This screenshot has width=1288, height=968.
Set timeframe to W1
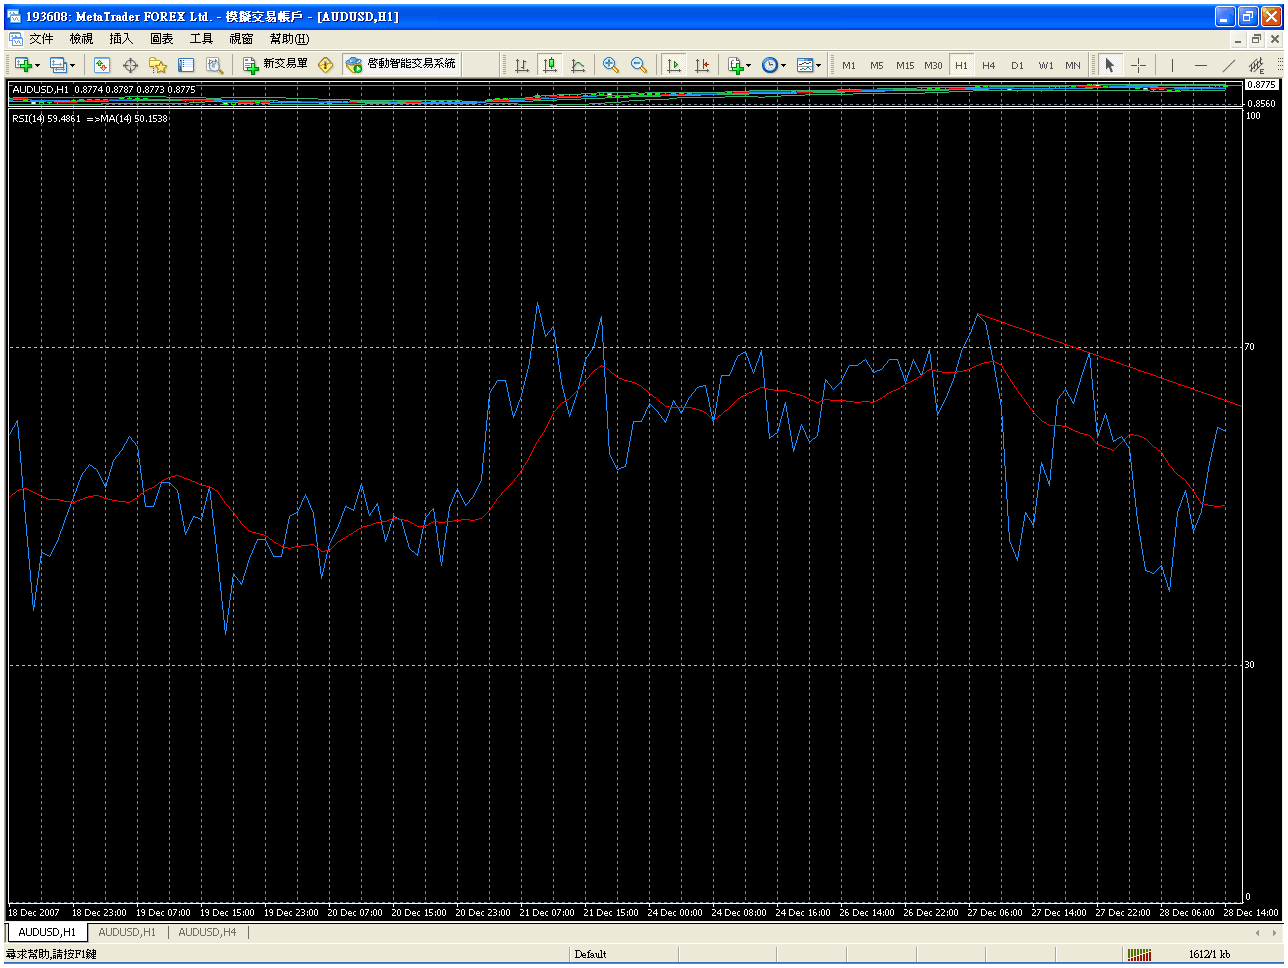1045,65
